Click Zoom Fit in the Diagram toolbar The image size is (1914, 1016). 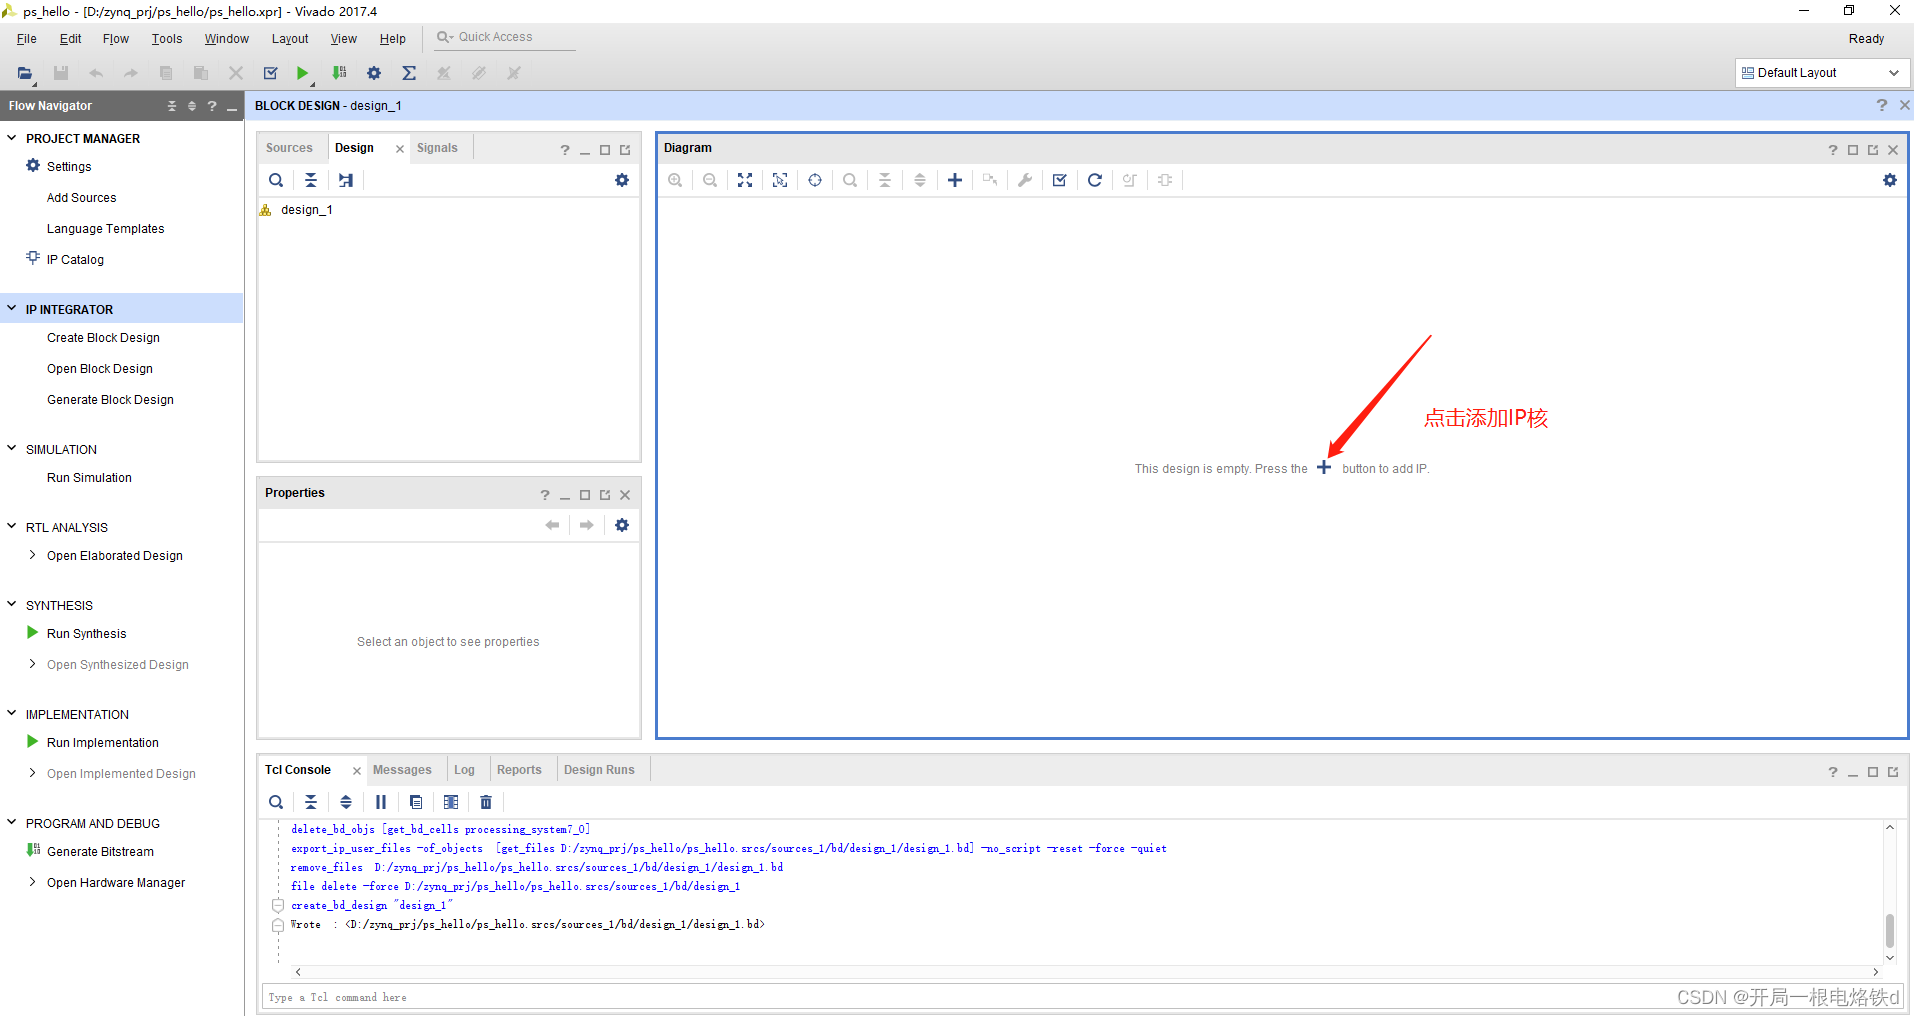pos(745,180)
